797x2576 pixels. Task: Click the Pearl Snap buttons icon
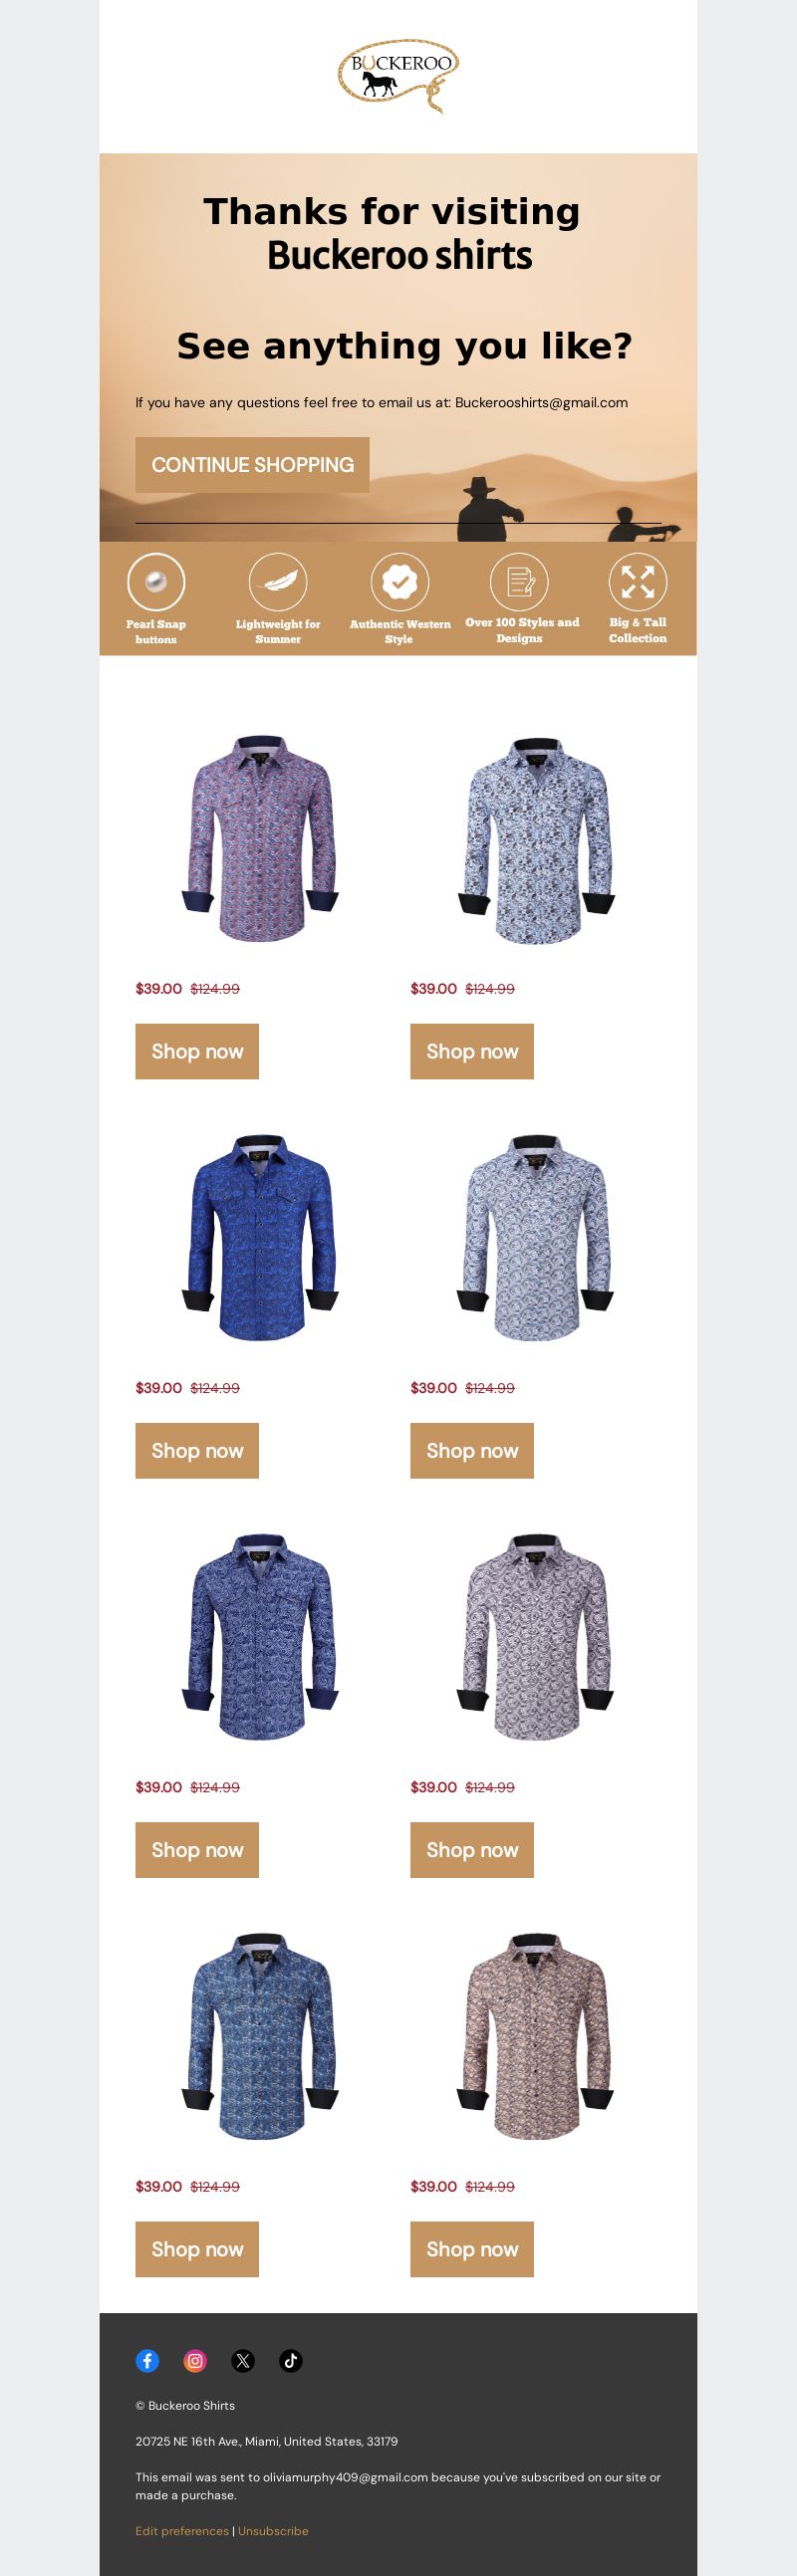click(156, 581)
